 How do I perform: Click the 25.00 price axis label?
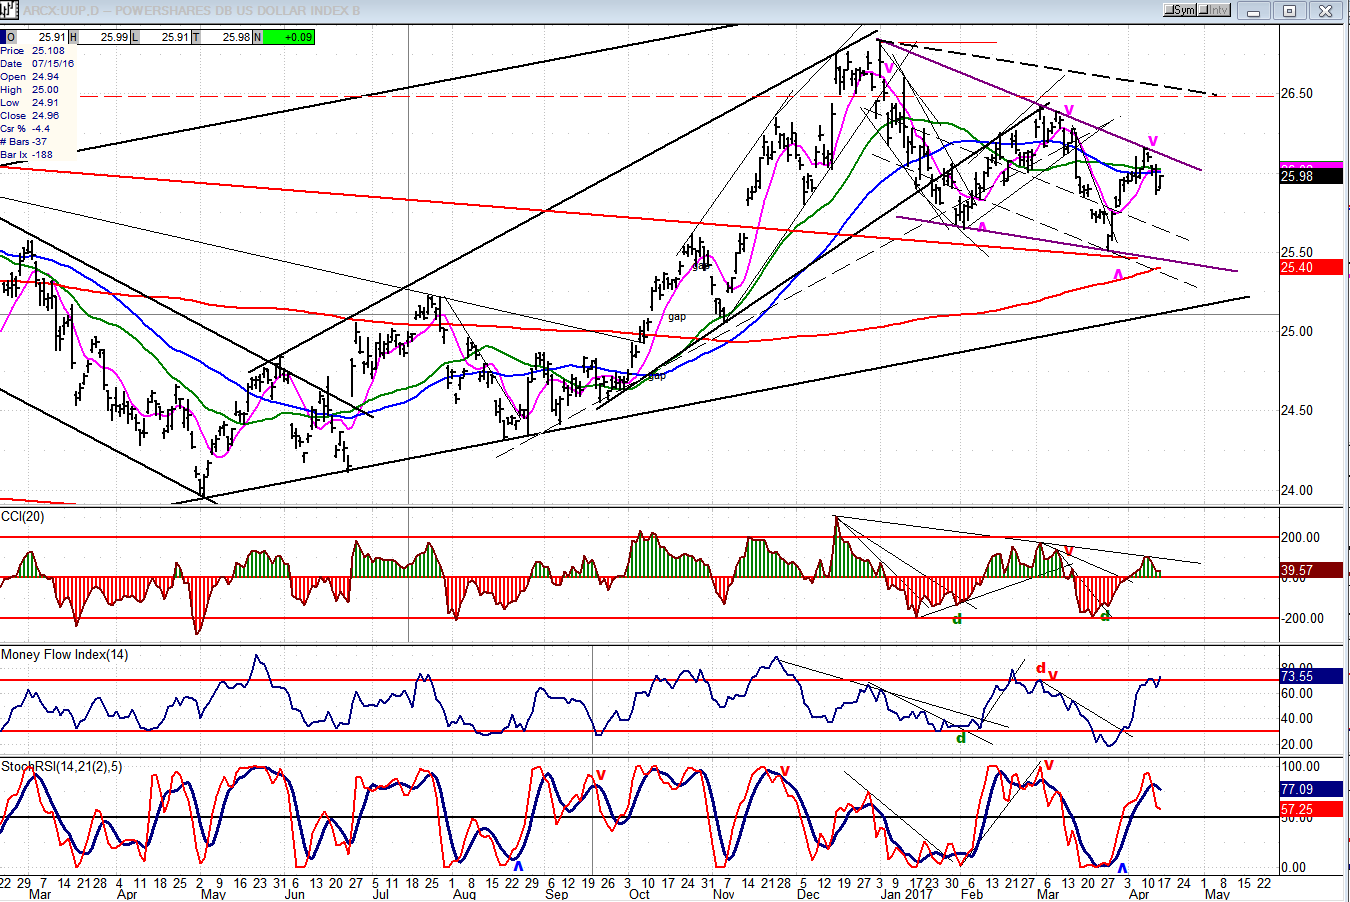[1298, 332]
